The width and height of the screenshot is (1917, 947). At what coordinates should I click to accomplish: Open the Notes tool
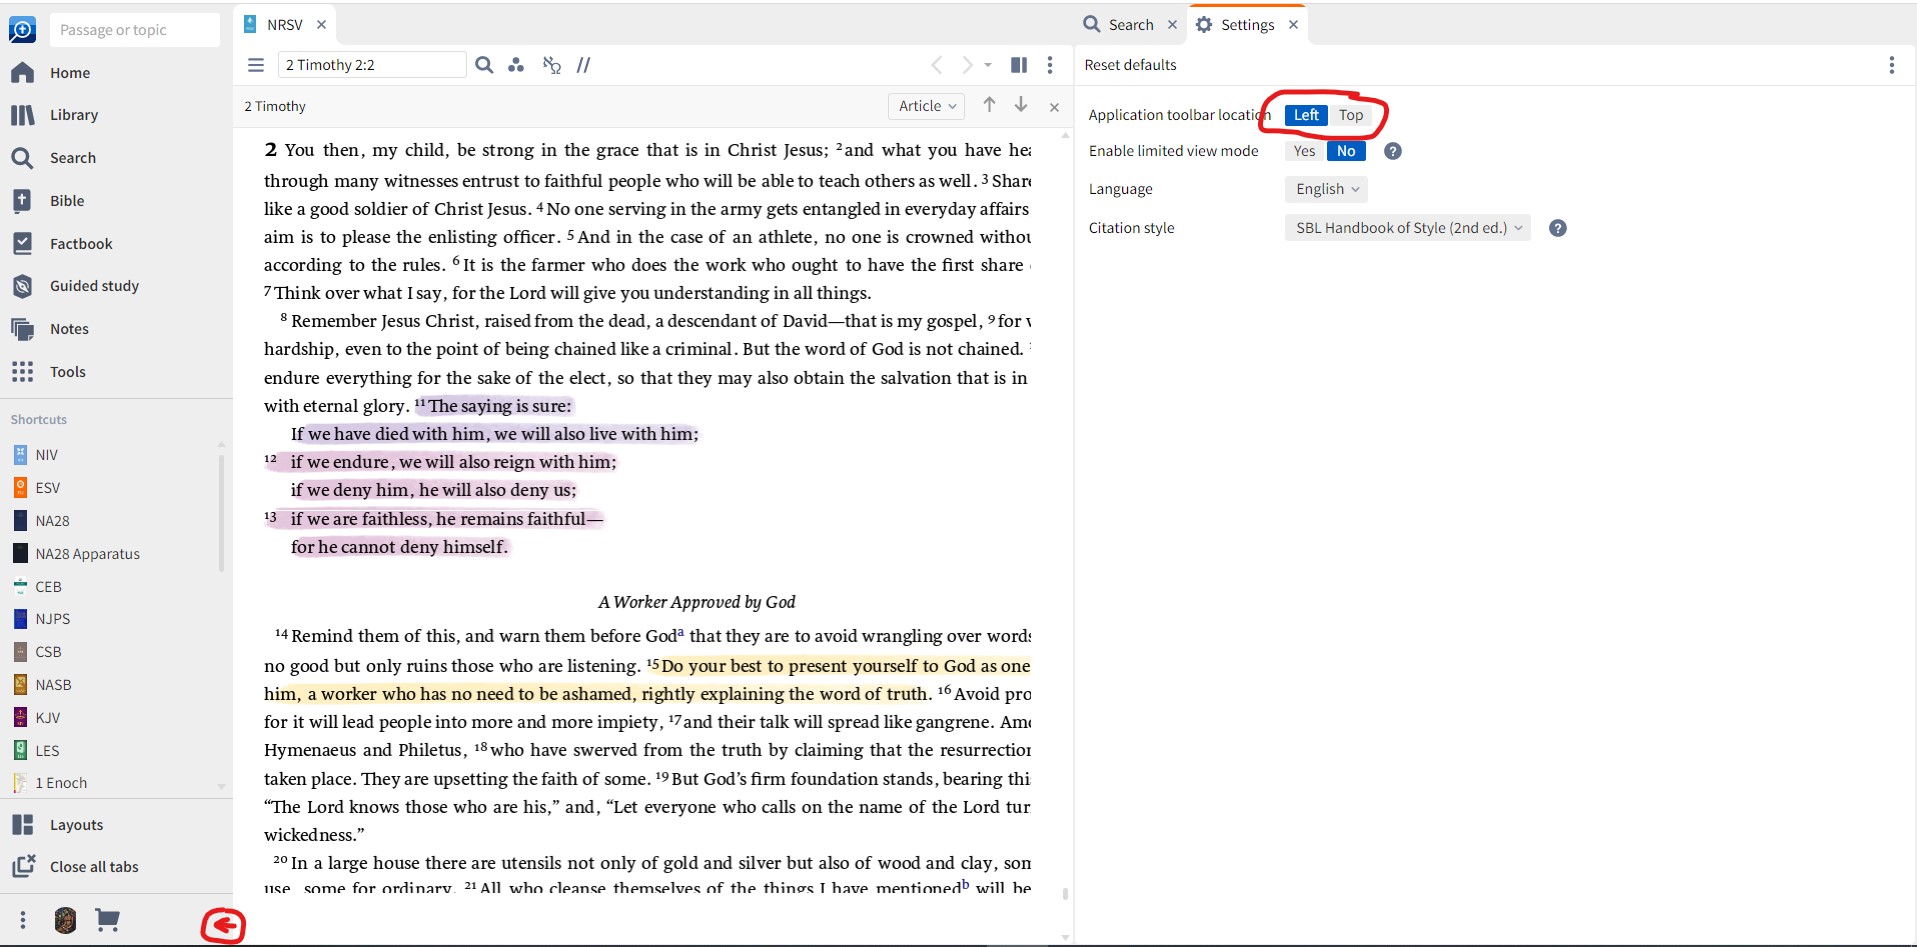point(68,329)
